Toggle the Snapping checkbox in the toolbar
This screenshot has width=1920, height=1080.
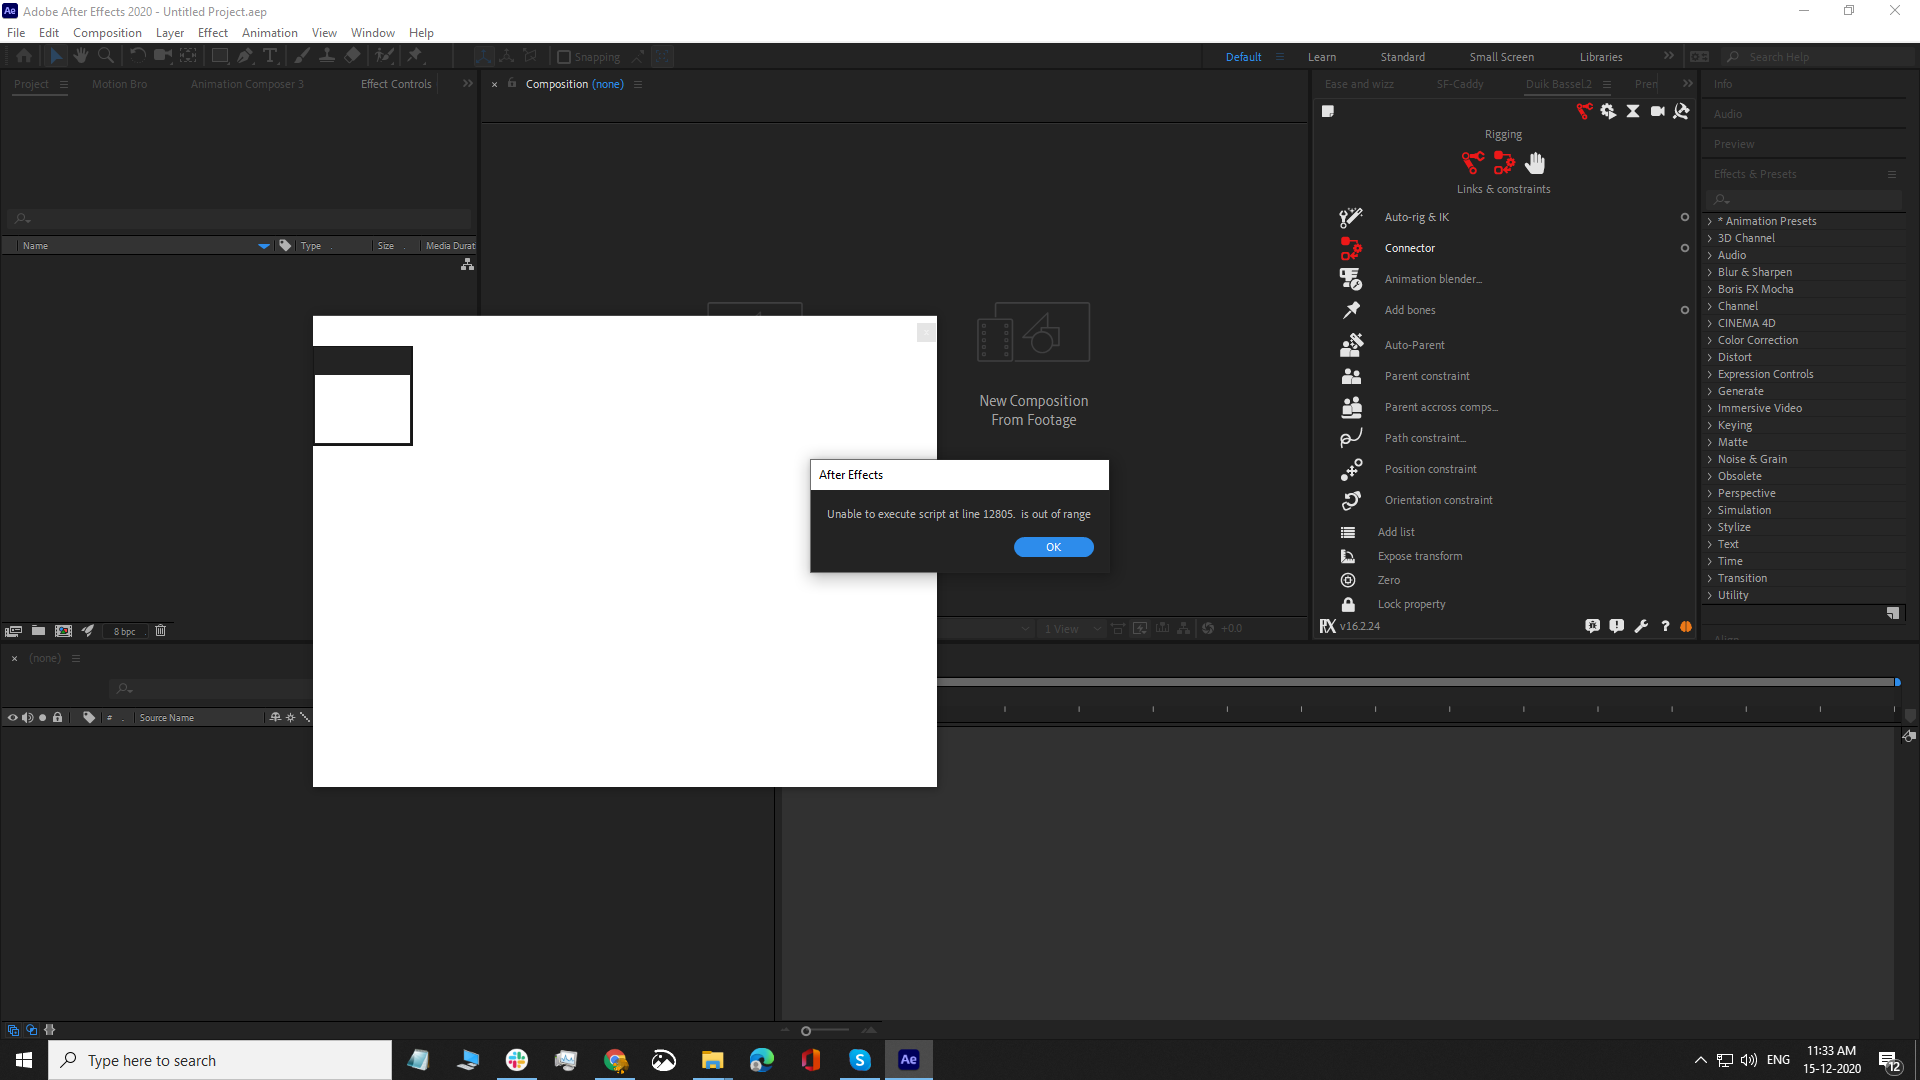[x=563, y=57]
